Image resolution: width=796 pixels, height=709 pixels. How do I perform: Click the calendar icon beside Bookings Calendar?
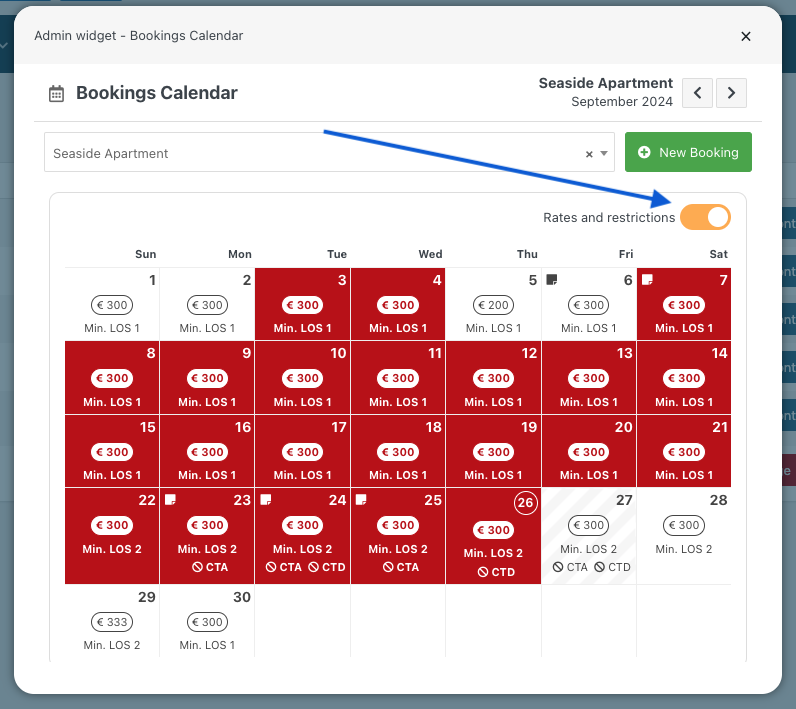click(x=56, y=94)
